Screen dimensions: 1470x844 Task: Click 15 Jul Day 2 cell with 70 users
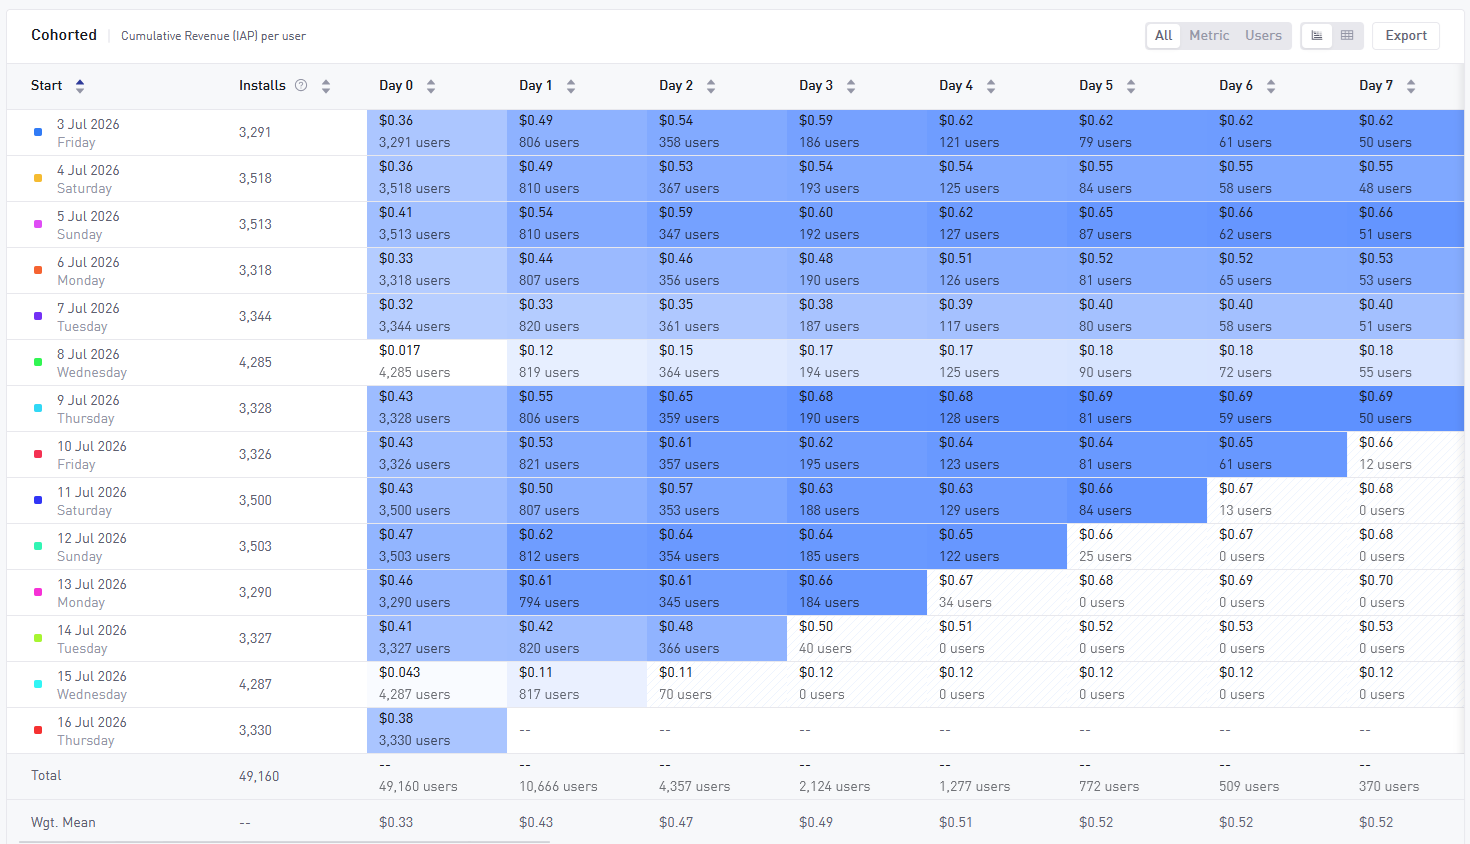pos(717,684)
